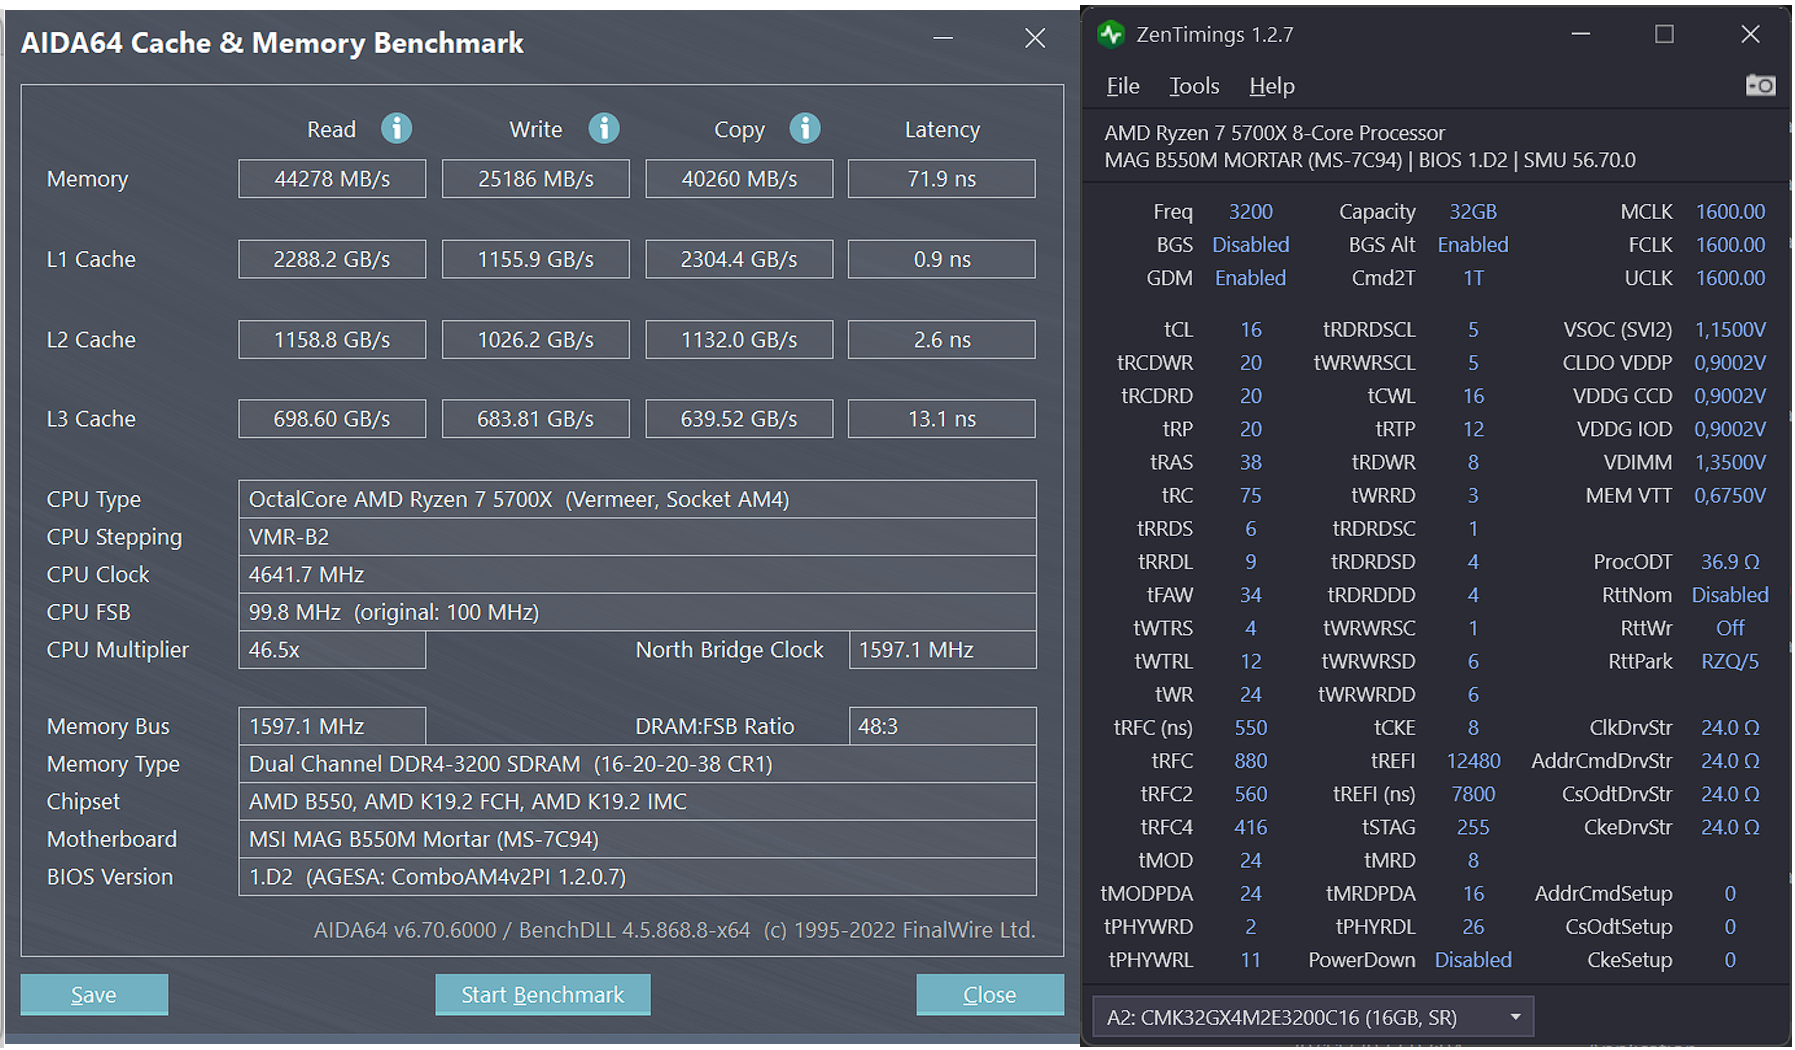Close the AIDA64 window using the X

(x=1035, y=39)
